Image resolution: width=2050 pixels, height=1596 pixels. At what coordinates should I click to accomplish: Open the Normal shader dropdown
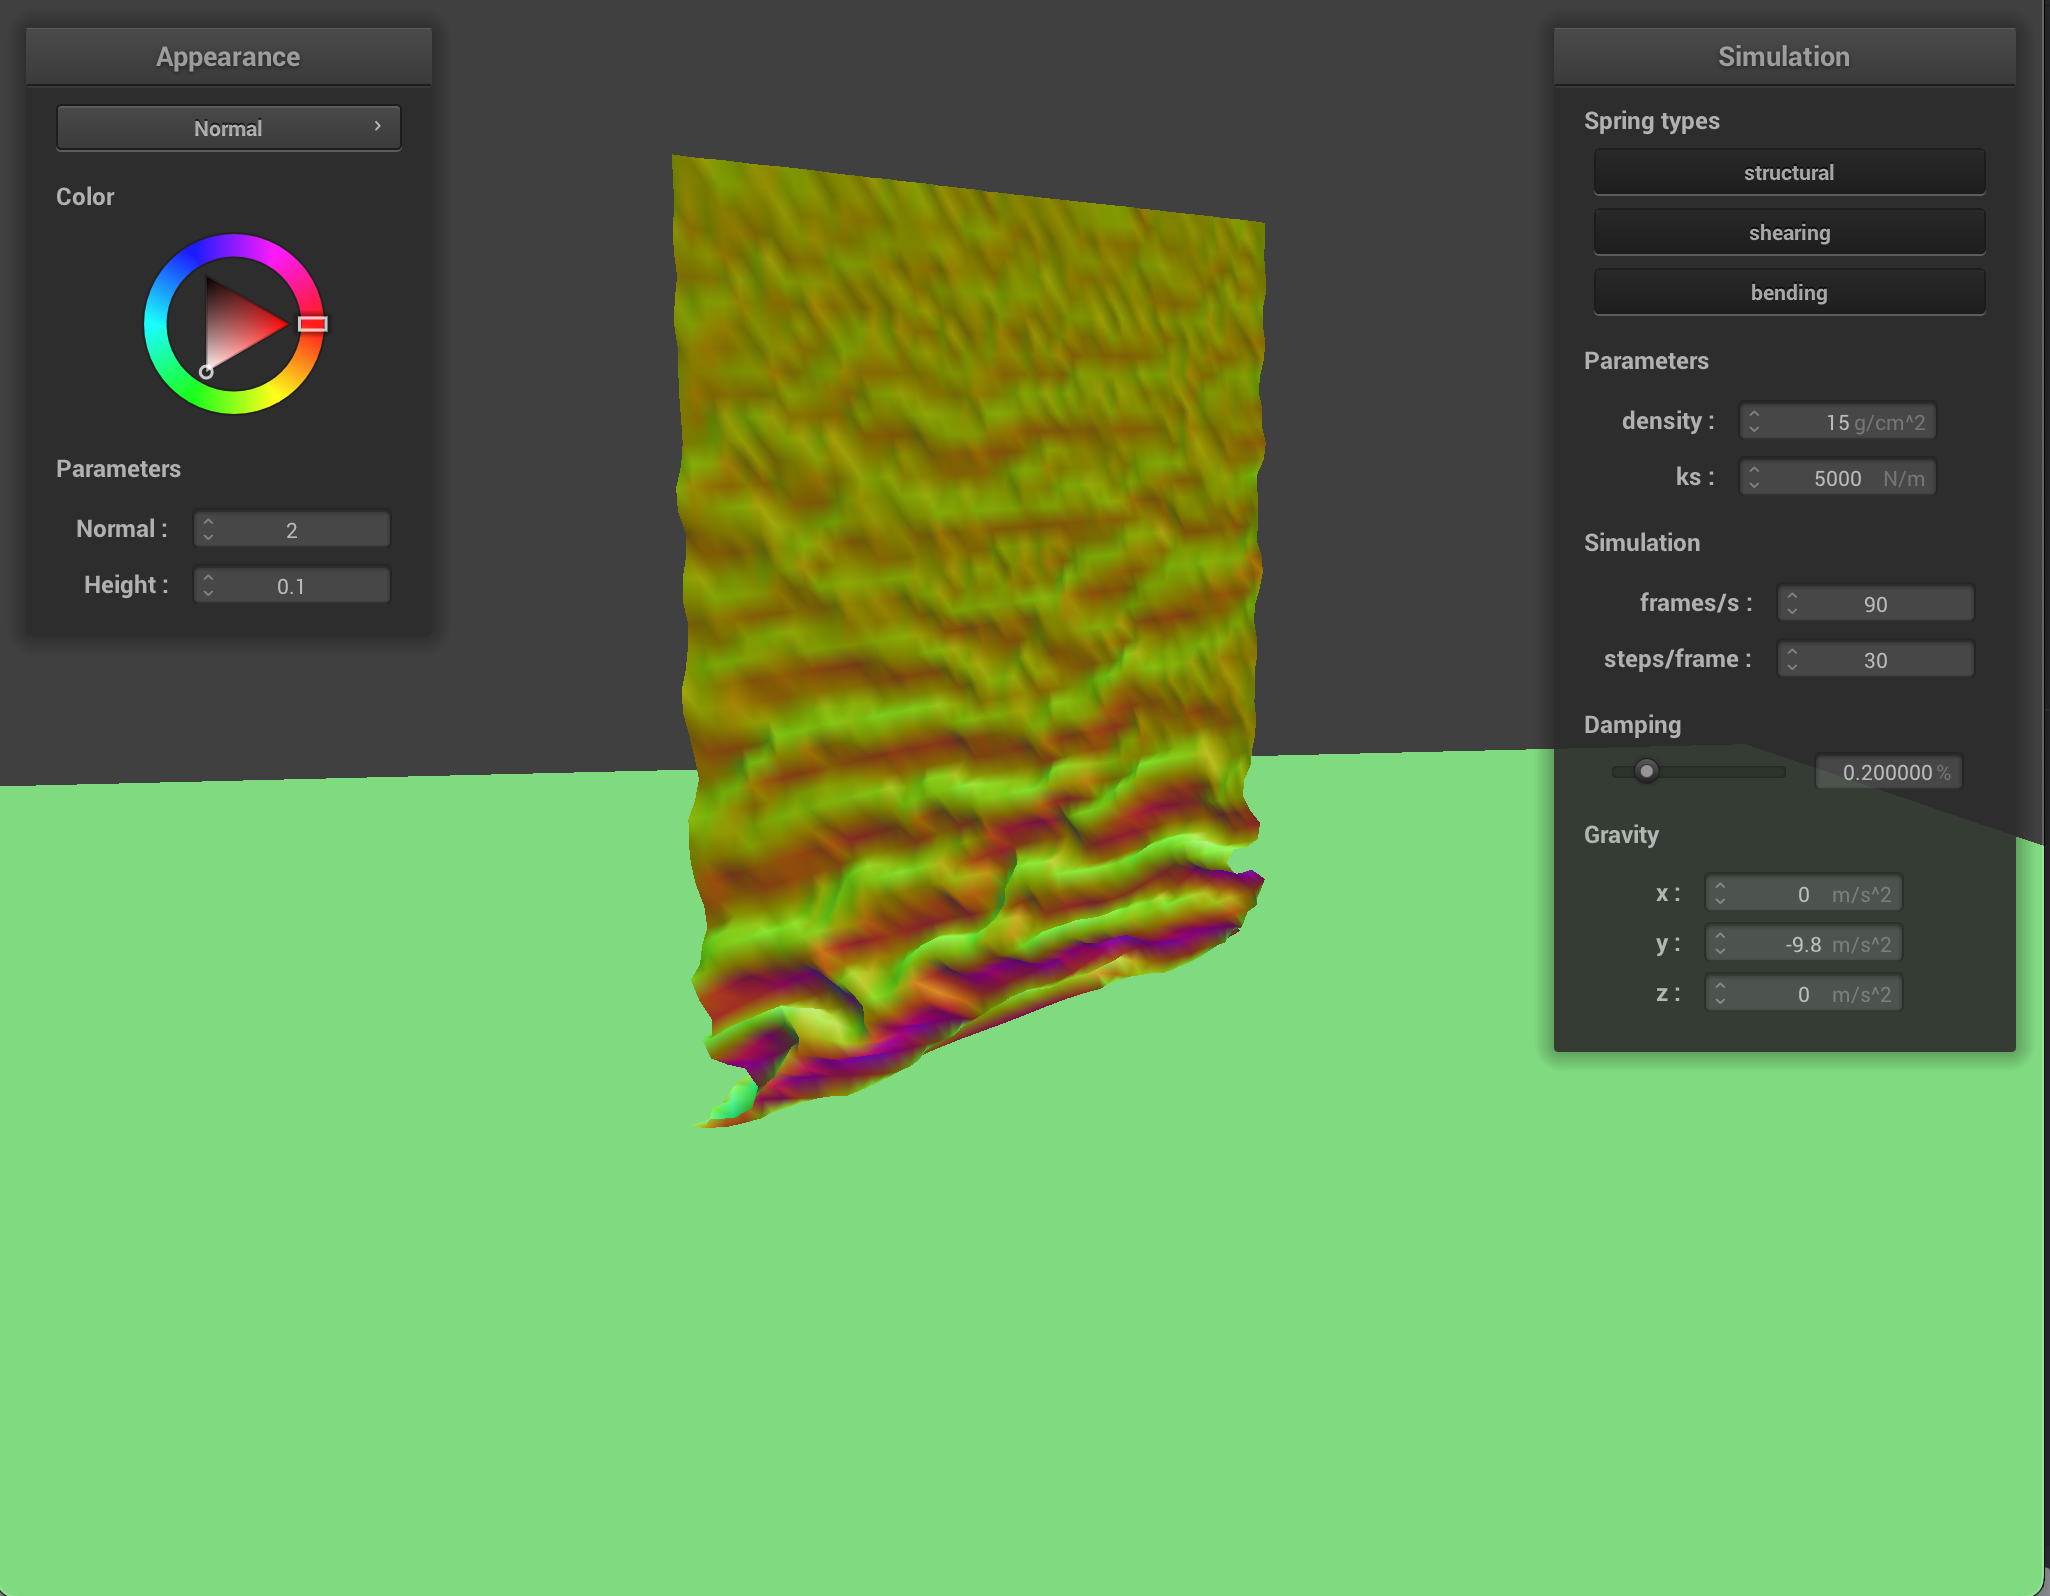click(228, 128)
